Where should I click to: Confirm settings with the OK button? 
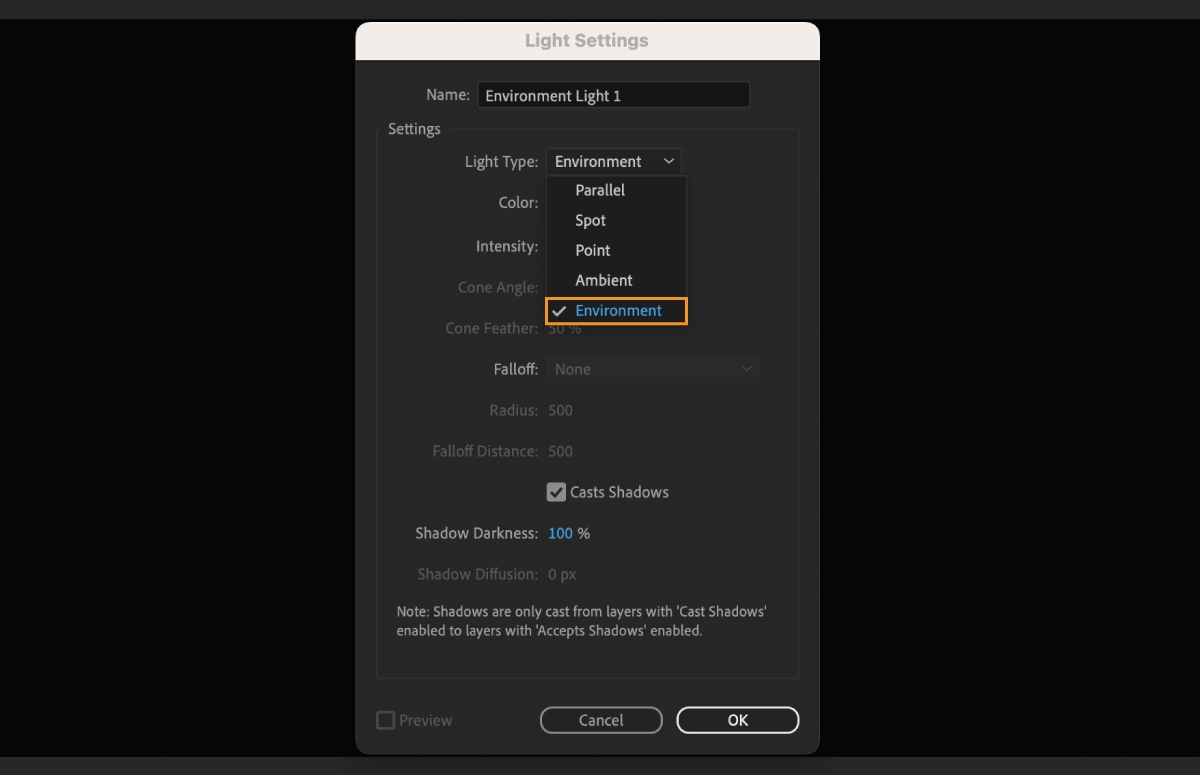pyautogui.click(x=737, y=720)
